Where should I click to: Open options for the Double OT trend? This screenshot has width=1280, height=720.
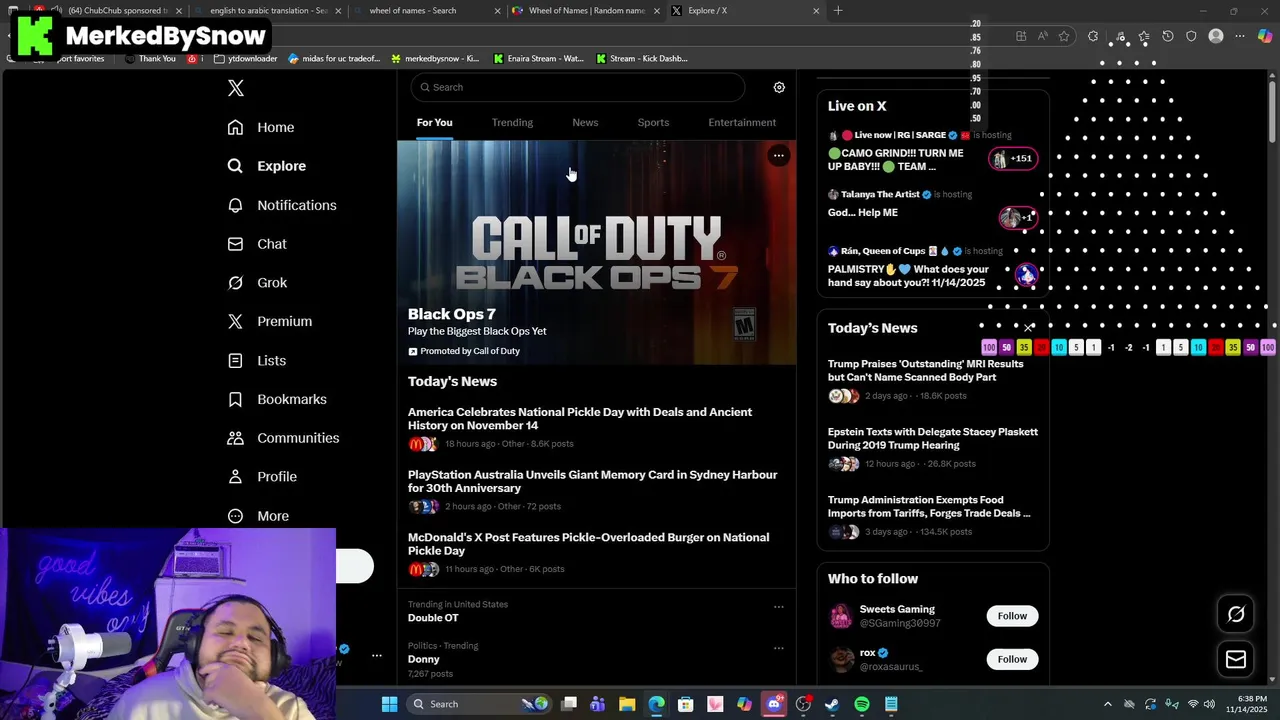pos(778,606)
